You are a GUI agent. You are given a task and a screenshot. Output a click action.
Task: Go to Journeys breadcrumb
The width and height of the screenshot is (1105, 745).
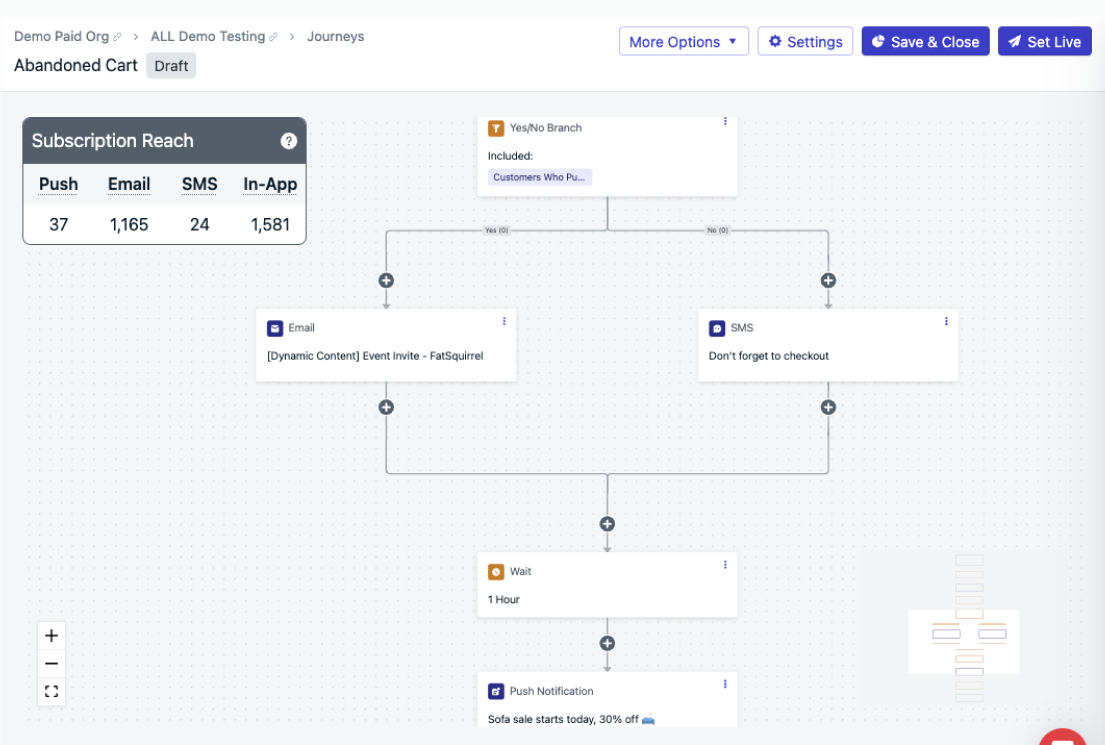click(x=335, y=36)
